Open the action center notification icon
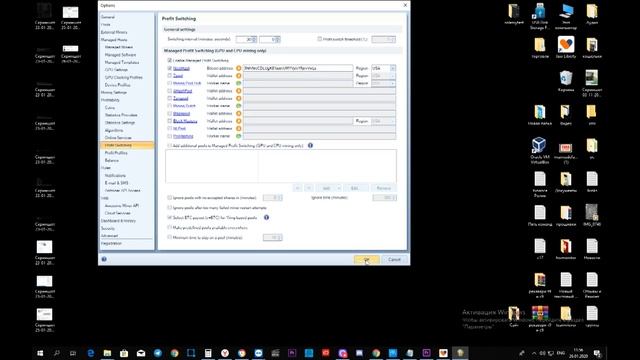640x360 pixels. click(597, 353)
